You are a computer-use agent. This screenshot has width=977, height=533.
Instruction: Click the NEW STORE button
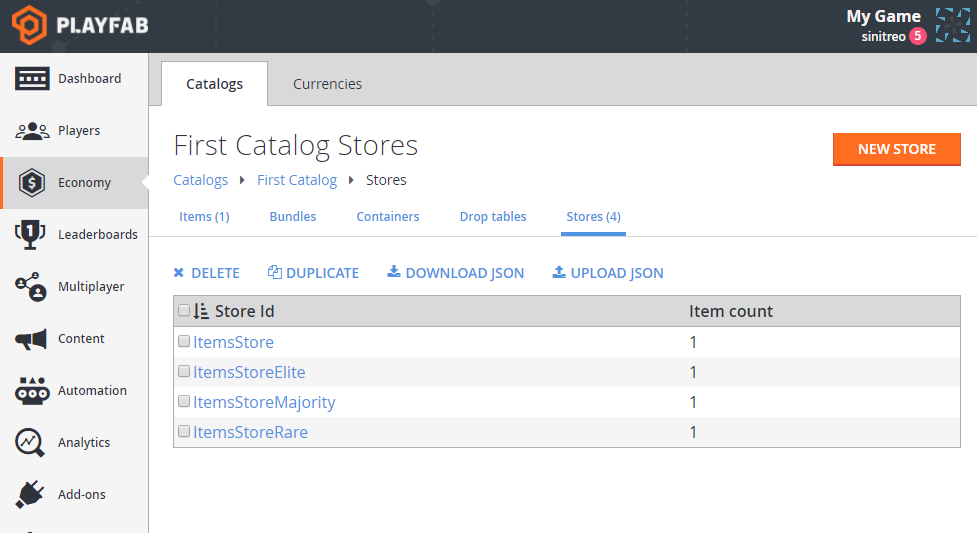pos(897,149)
